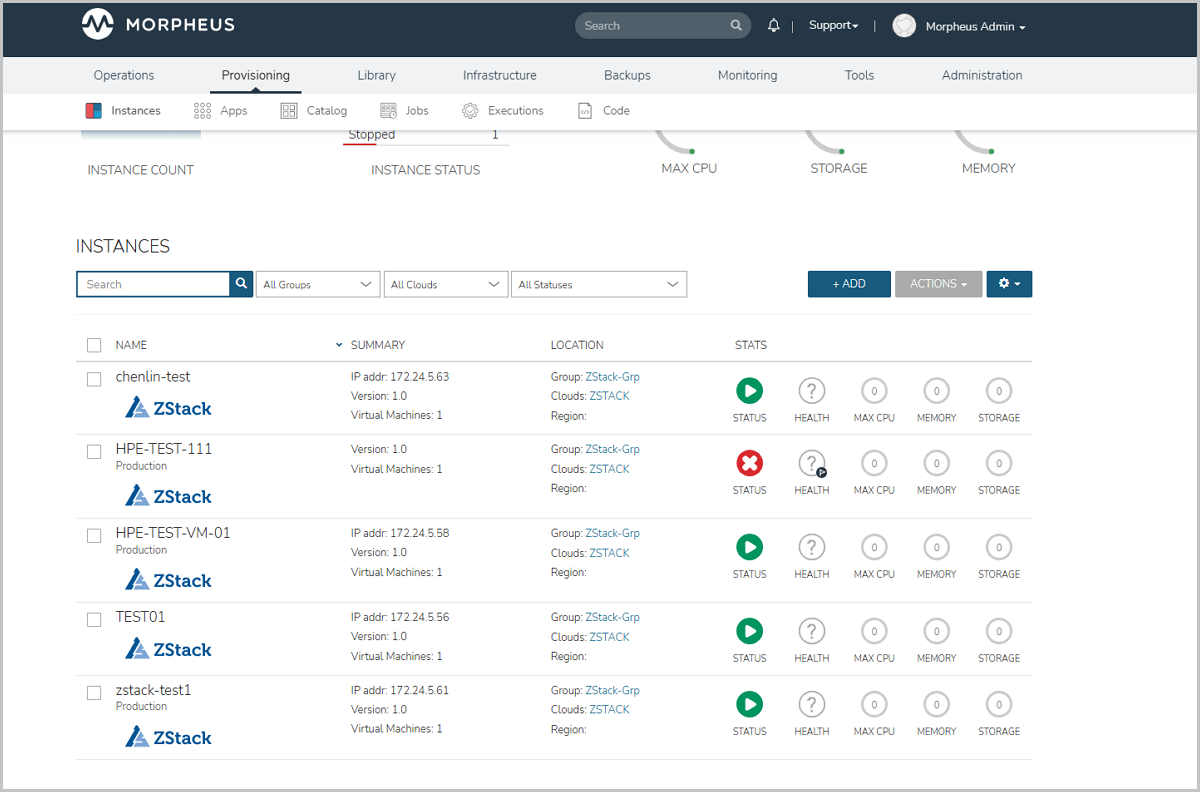Viewport: 1200px width, 792px height.
Task: Click the Morpheus logo in header
Action: pyautogui.click(x=97, y=26)
